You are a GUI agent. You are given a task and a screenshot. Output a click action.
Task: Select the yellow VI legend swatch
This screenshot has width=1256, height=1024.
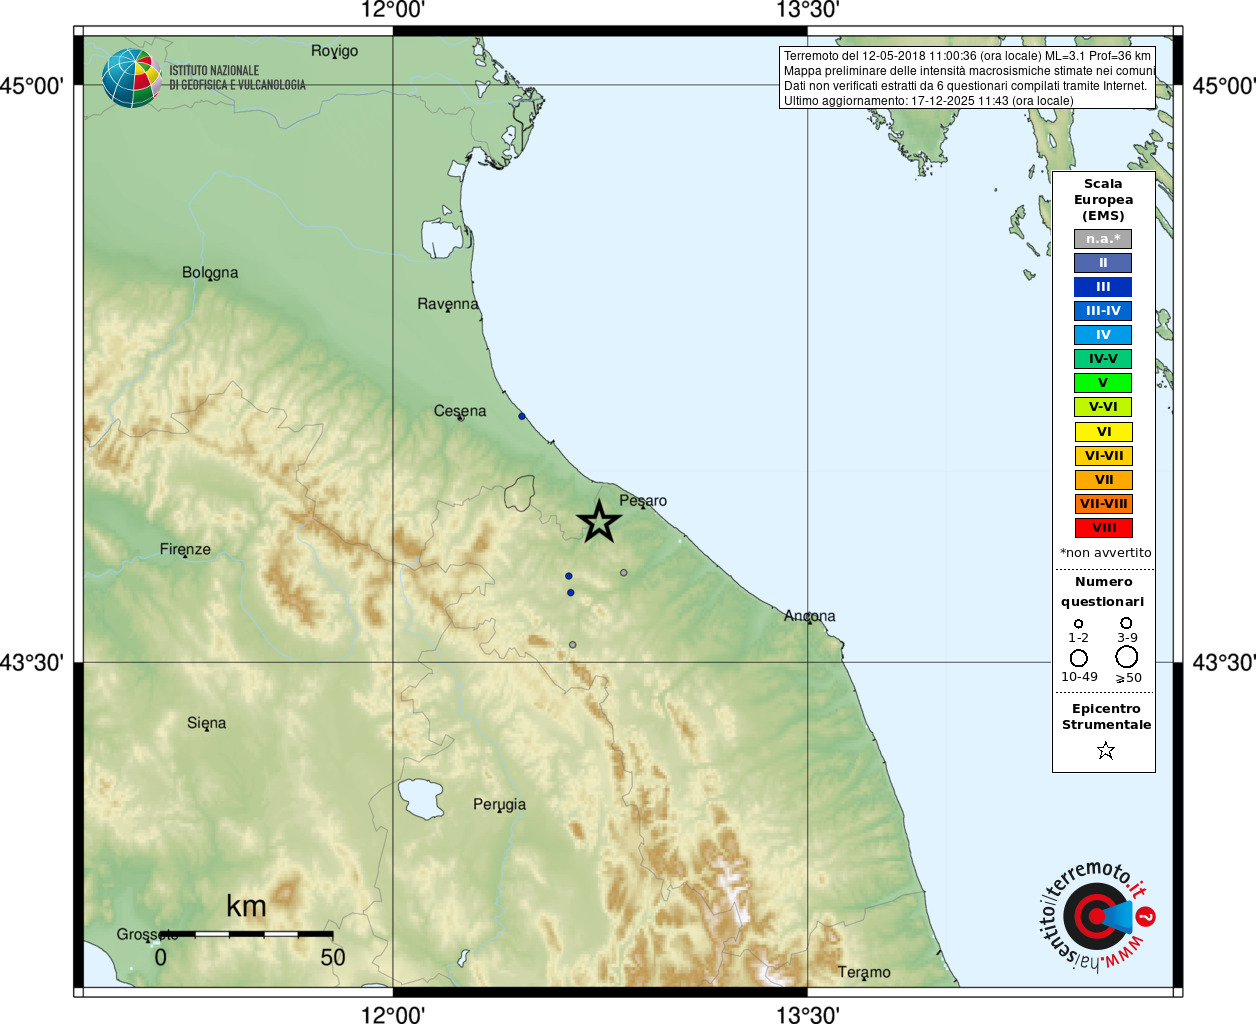click(1103, 432)
